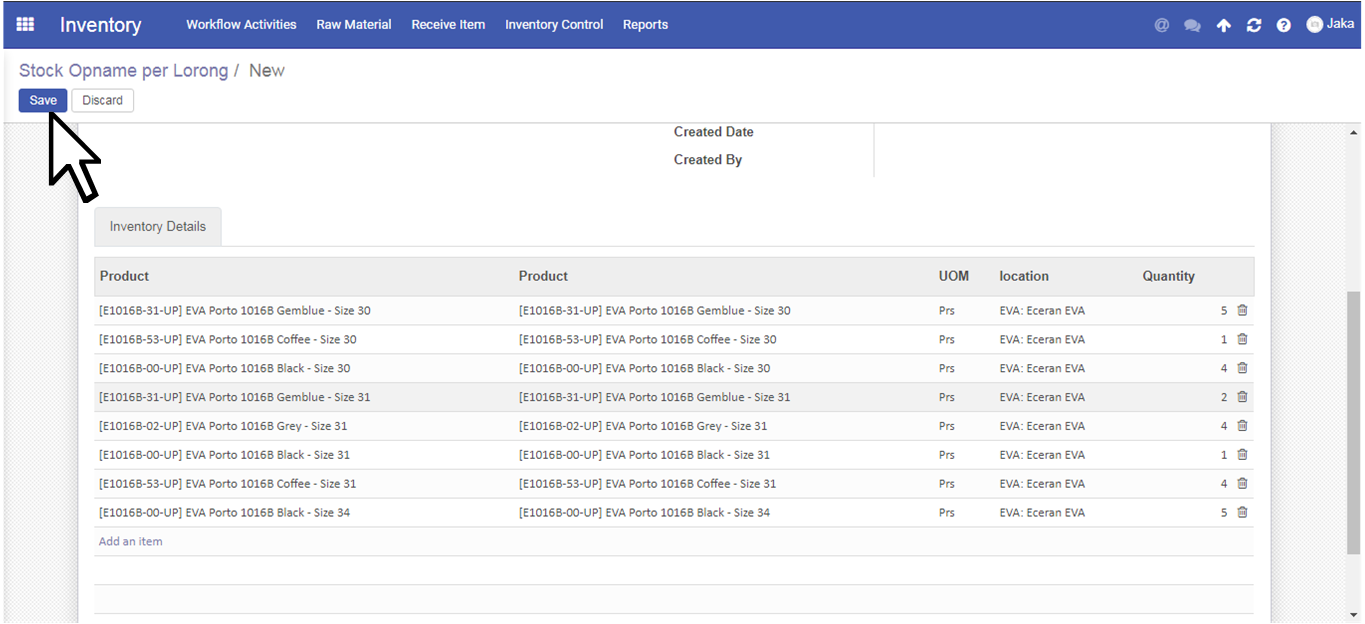Expand the Workflow Activities menu
The height and width of the screenshot is (624, 1365).
tap(241, 25)
